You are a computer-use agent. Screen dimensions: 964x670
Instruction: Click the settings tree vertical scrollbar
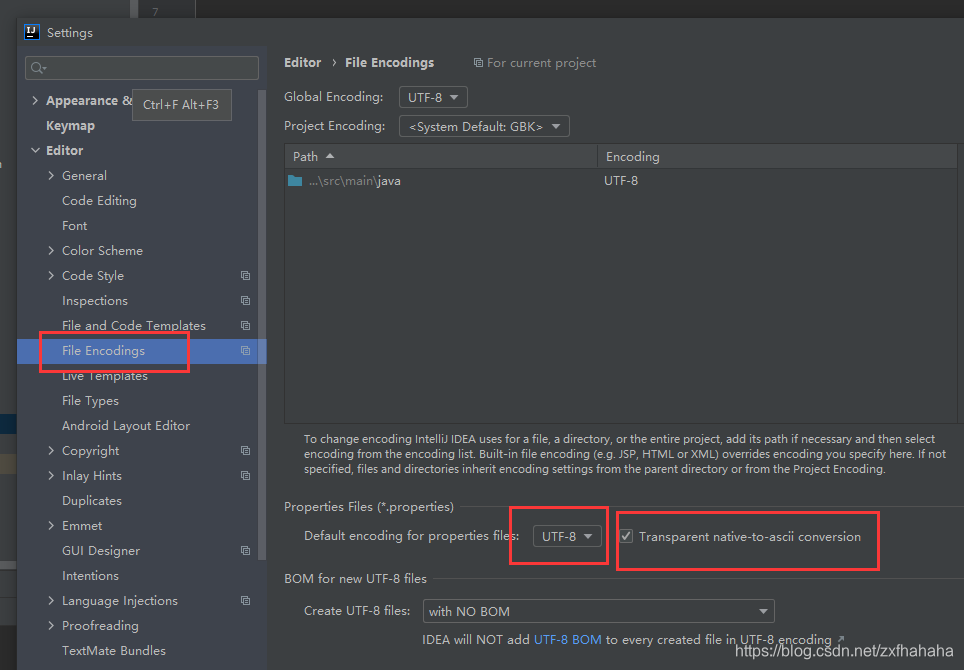262,325
